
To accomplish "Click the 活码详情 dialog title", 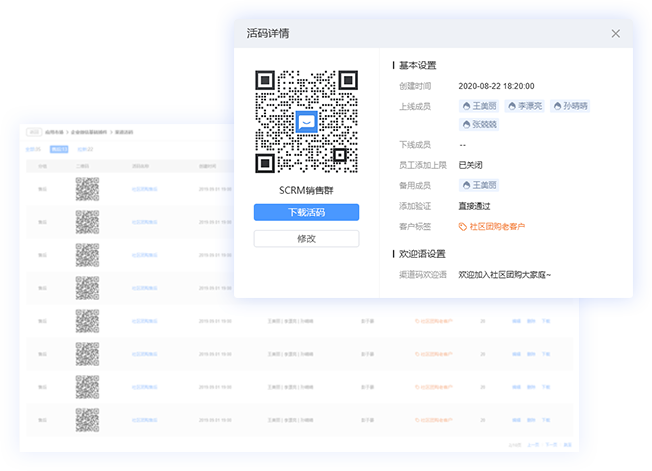I will [x=268, y=33].
